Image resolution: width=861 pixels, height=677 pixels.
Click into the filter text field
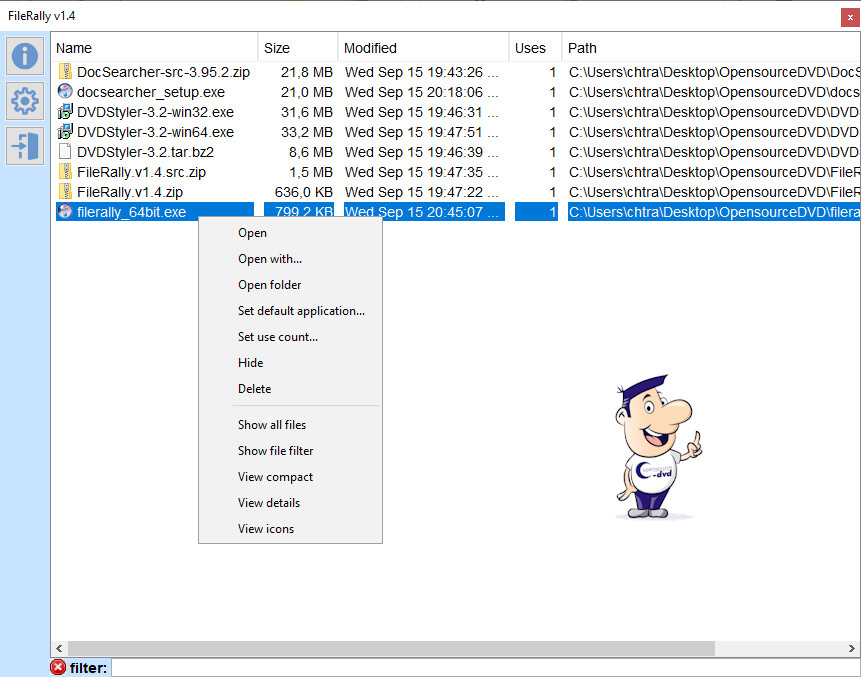coord(480,667)
